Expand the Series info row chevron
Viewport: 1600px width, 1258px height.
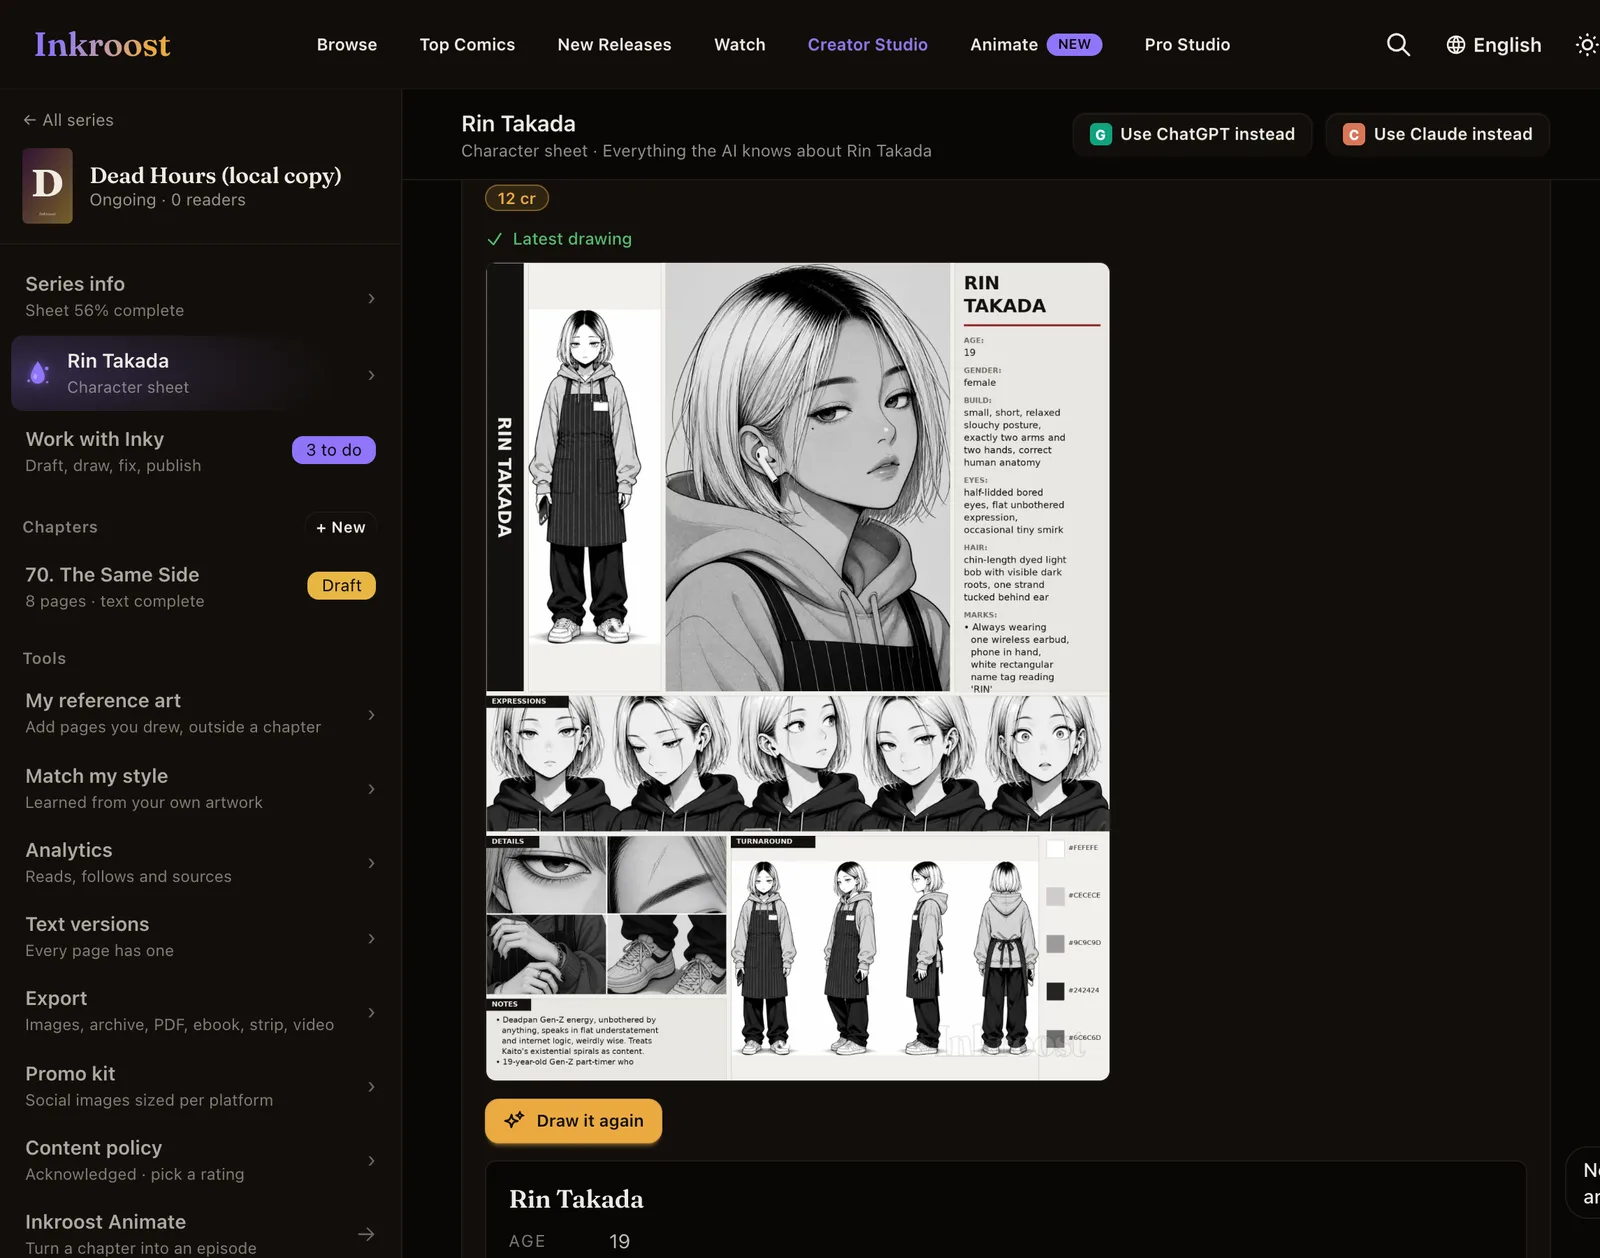(x=371, y=298)
